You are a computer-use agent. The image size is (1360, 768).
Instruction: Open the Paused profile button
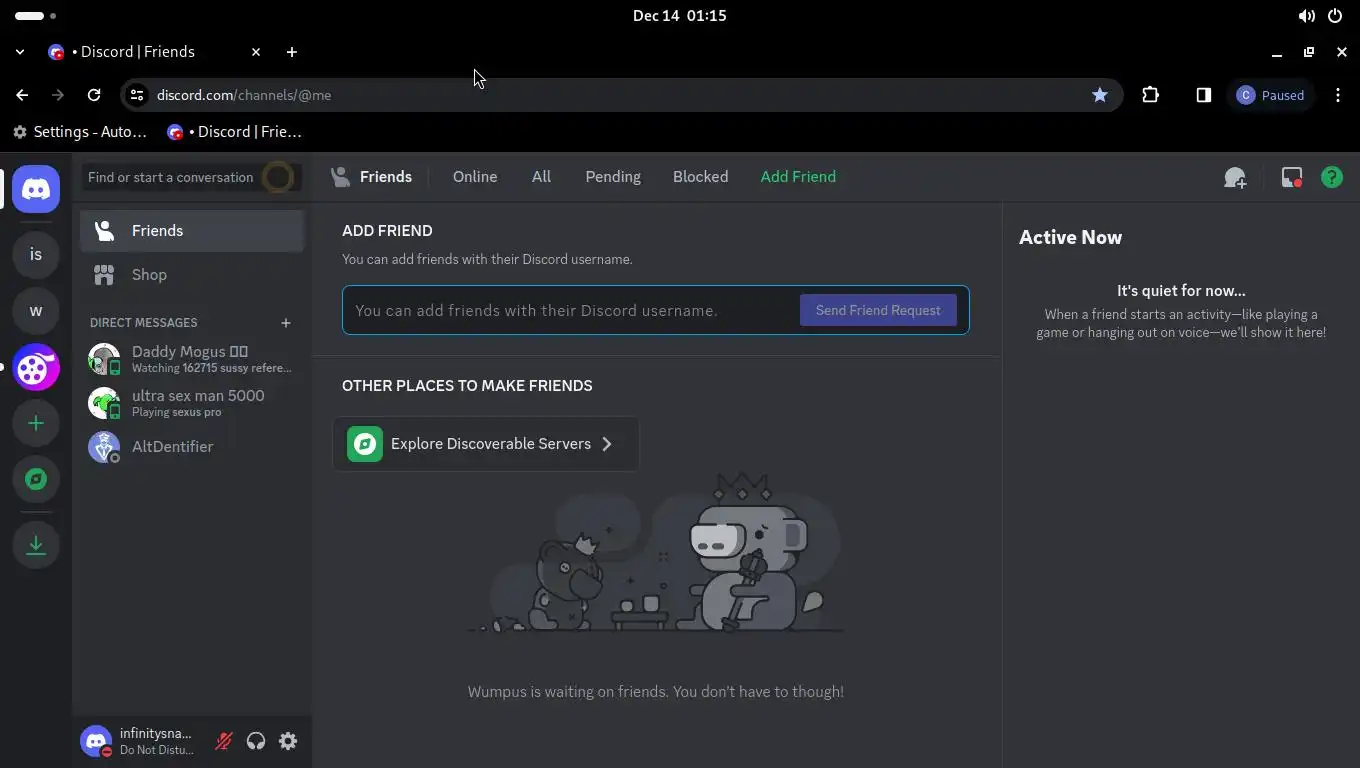click(x=1271, y=95)
